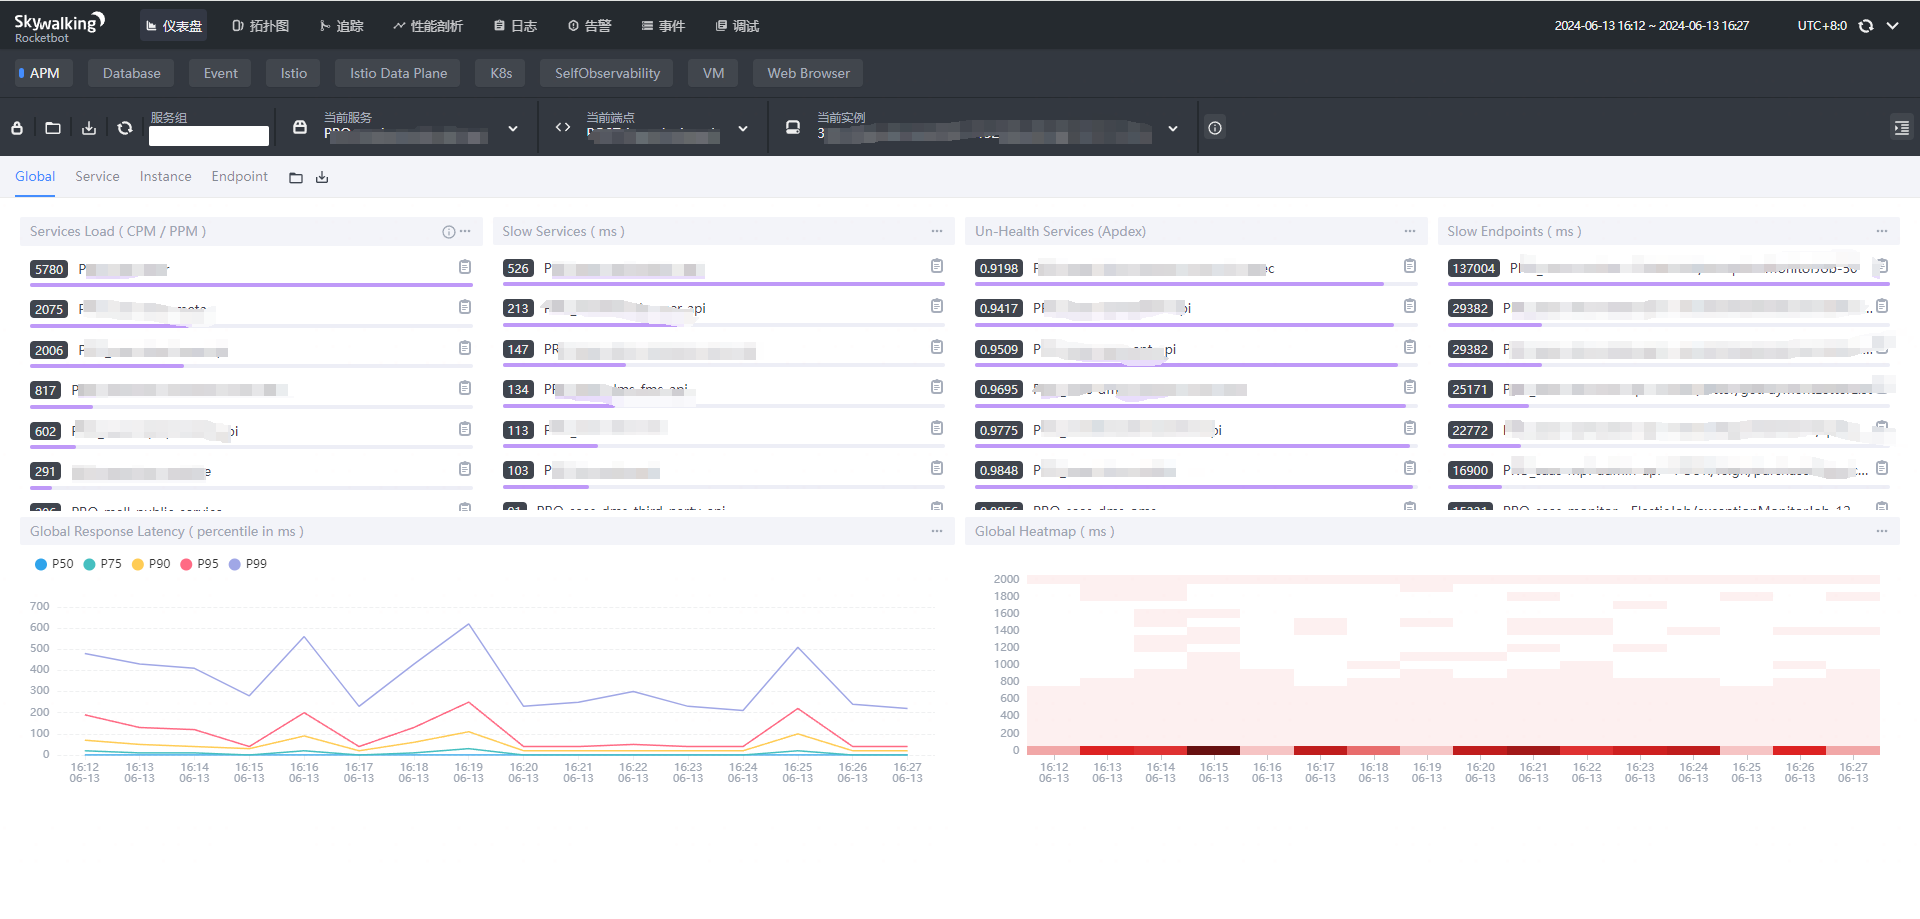
Task: Copy name of service with load 5780
Action: 465,267
